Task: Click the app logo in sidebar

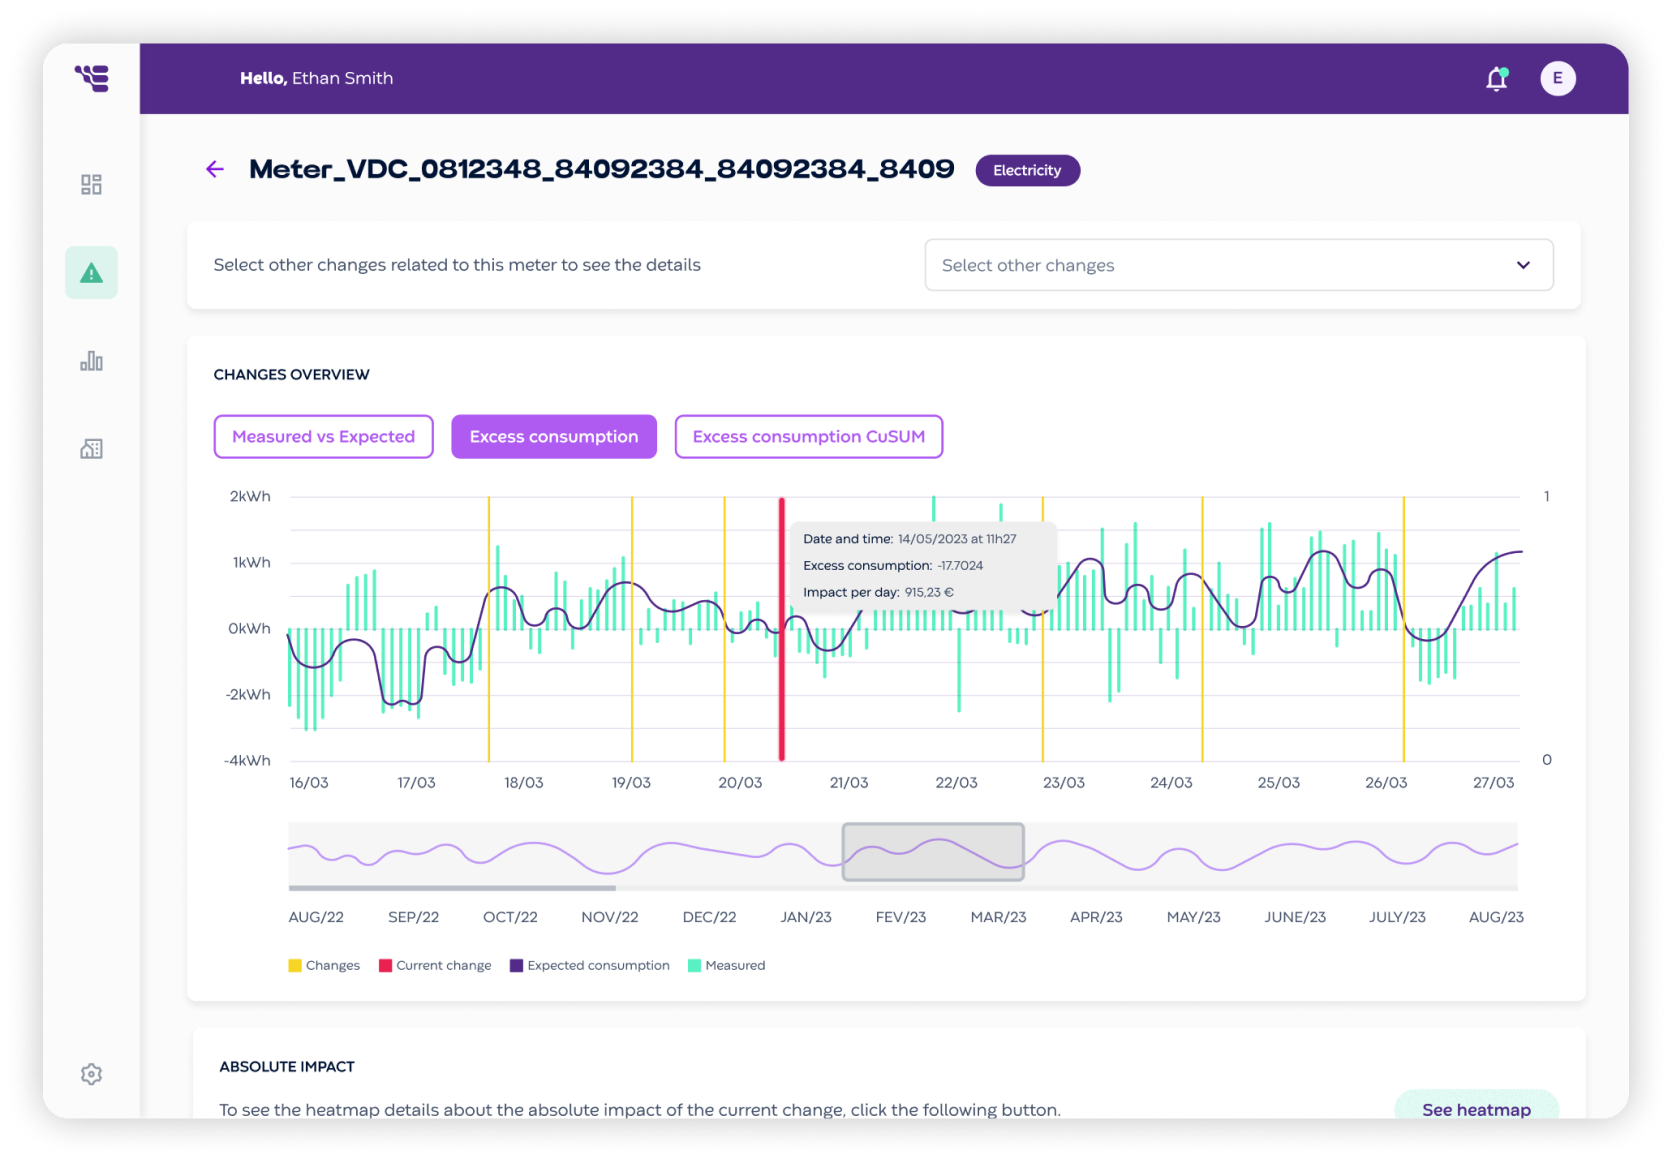Action: click(91, 78)
